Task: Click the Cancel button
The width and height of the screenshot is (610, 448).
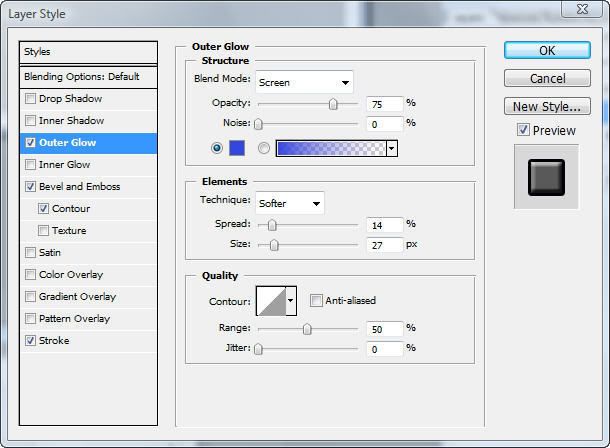Action: click(547, 79)
